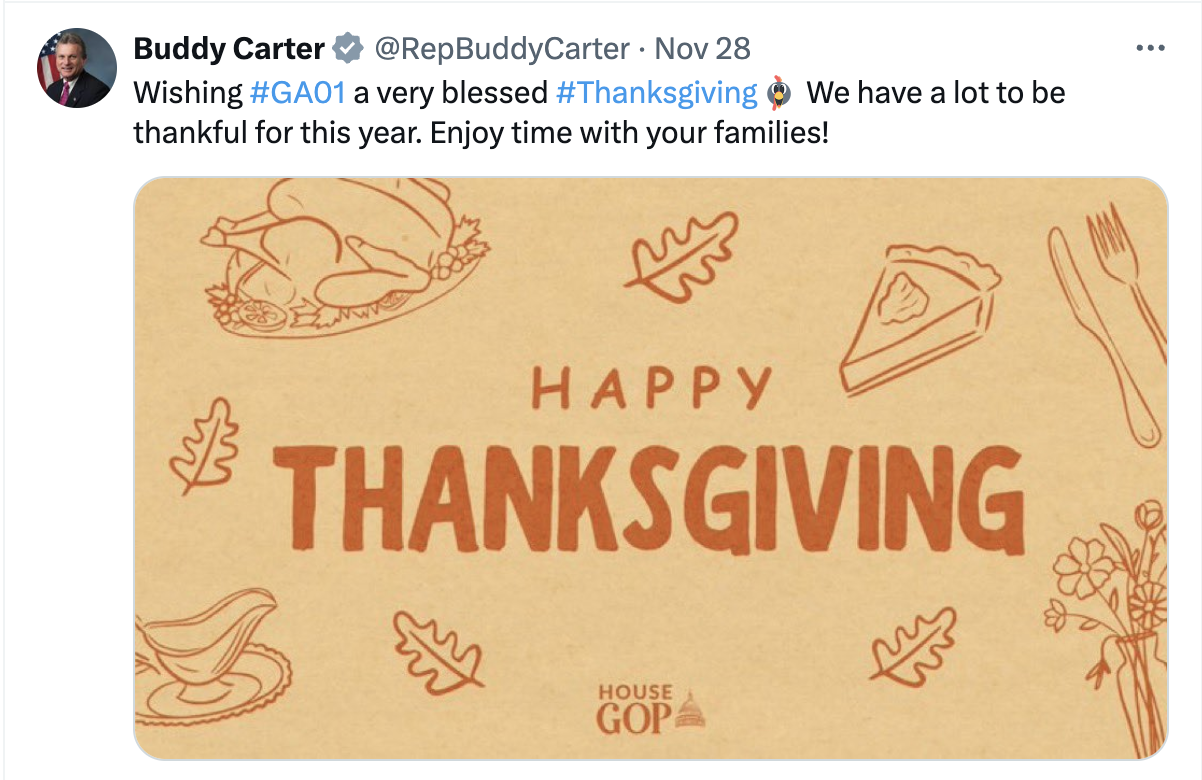
Task: Click the turkey emoji in the tweet
Action: point(780,94)
